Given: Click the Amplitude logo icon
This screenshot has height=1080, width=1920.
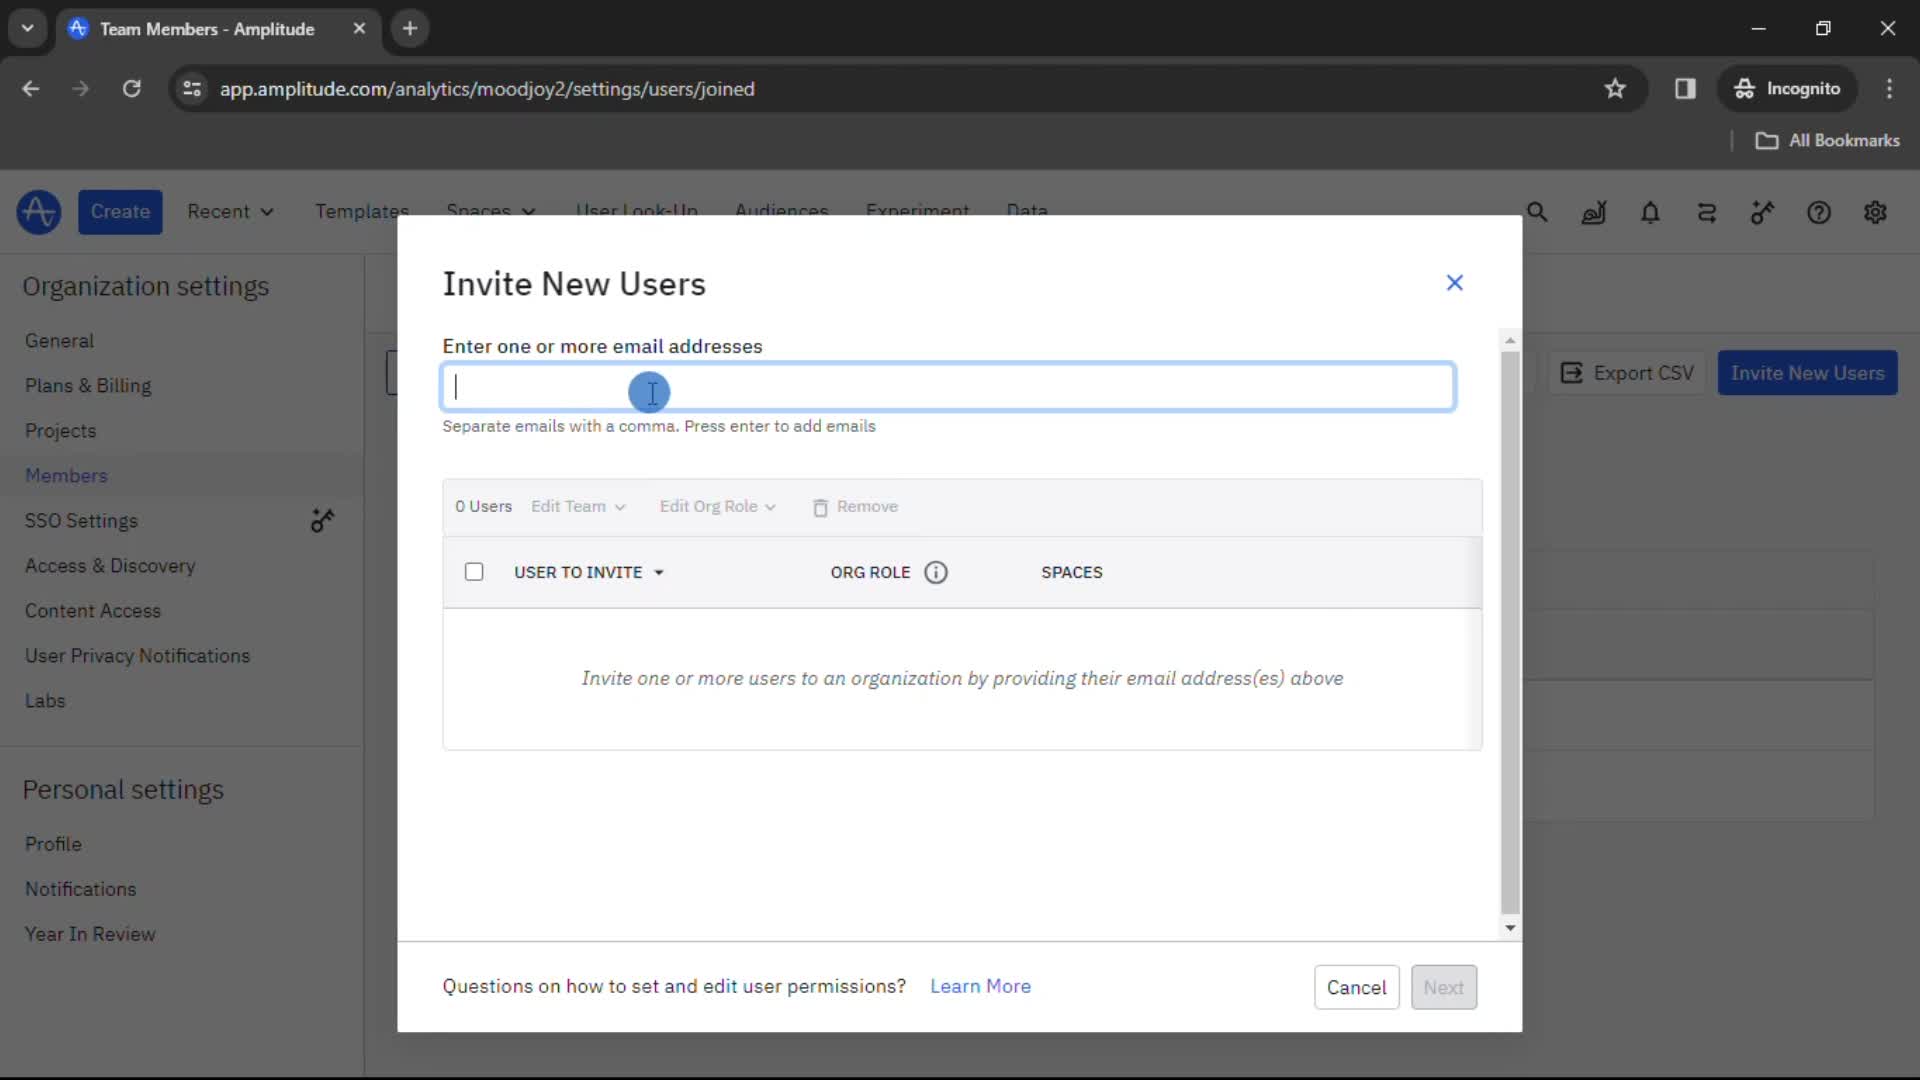Looking at the screenshot, I should click(37, 211).
